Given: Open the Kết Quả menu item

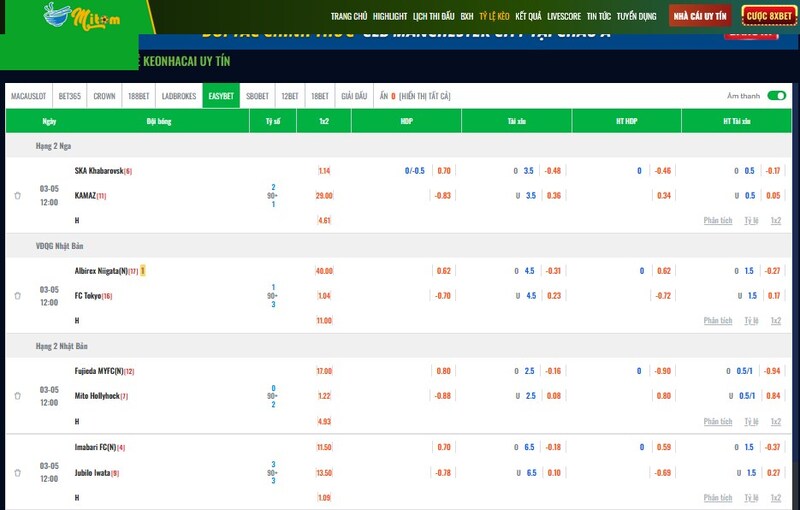Looking at the screenshot, I should (528, 16).
